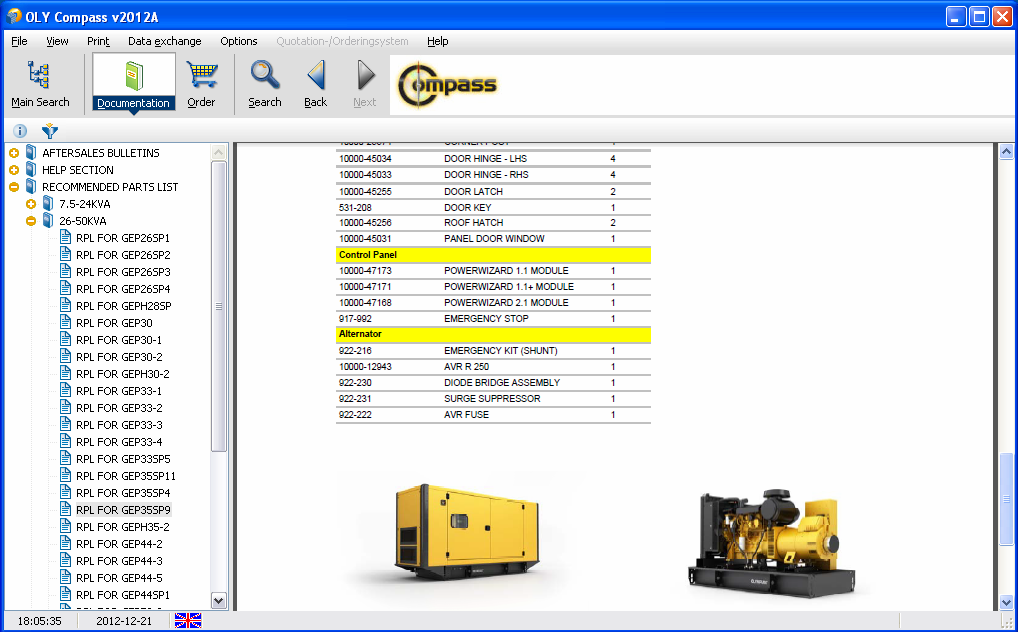Open RPL FOR GEP44-3
The height and width of the screenshot is (632, 1018).
pos(119,561)
